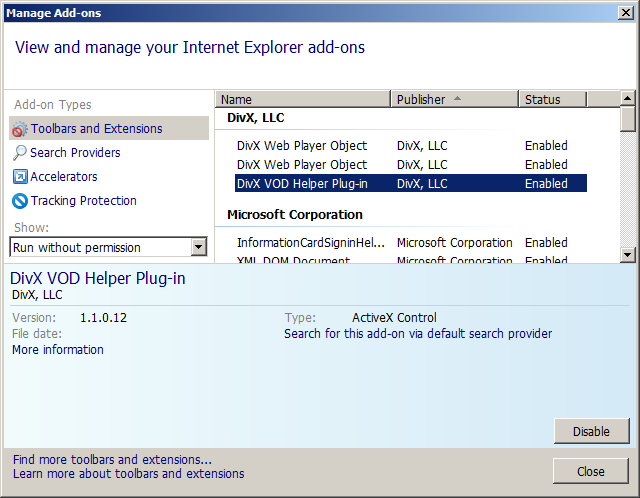Sort add-ons by Publisher column

[454, 99]
